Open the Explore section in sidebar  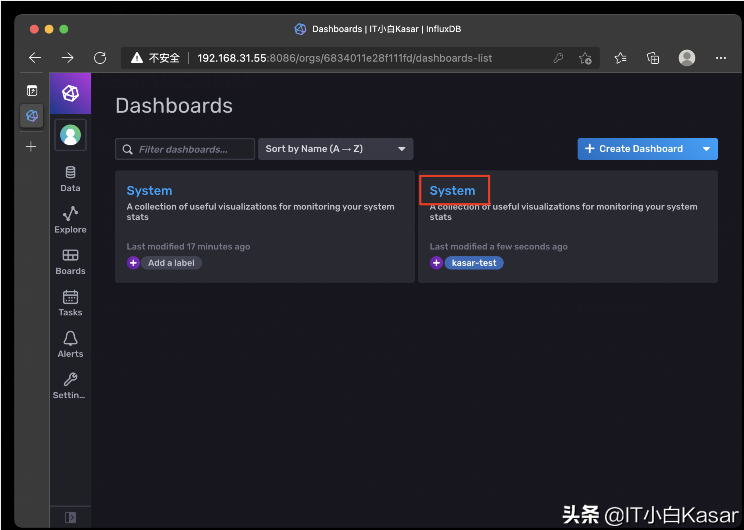(x=70, y=220)
